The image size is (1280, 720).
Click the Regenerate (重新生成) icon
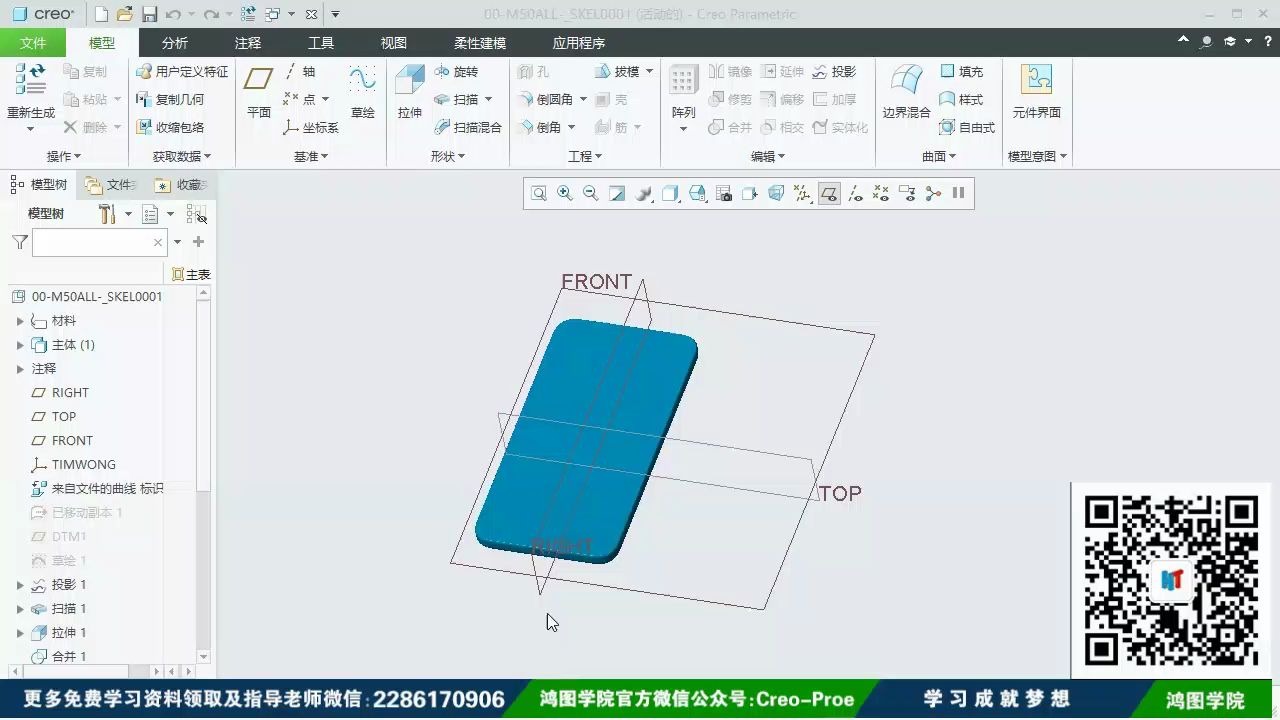(31, 80)
